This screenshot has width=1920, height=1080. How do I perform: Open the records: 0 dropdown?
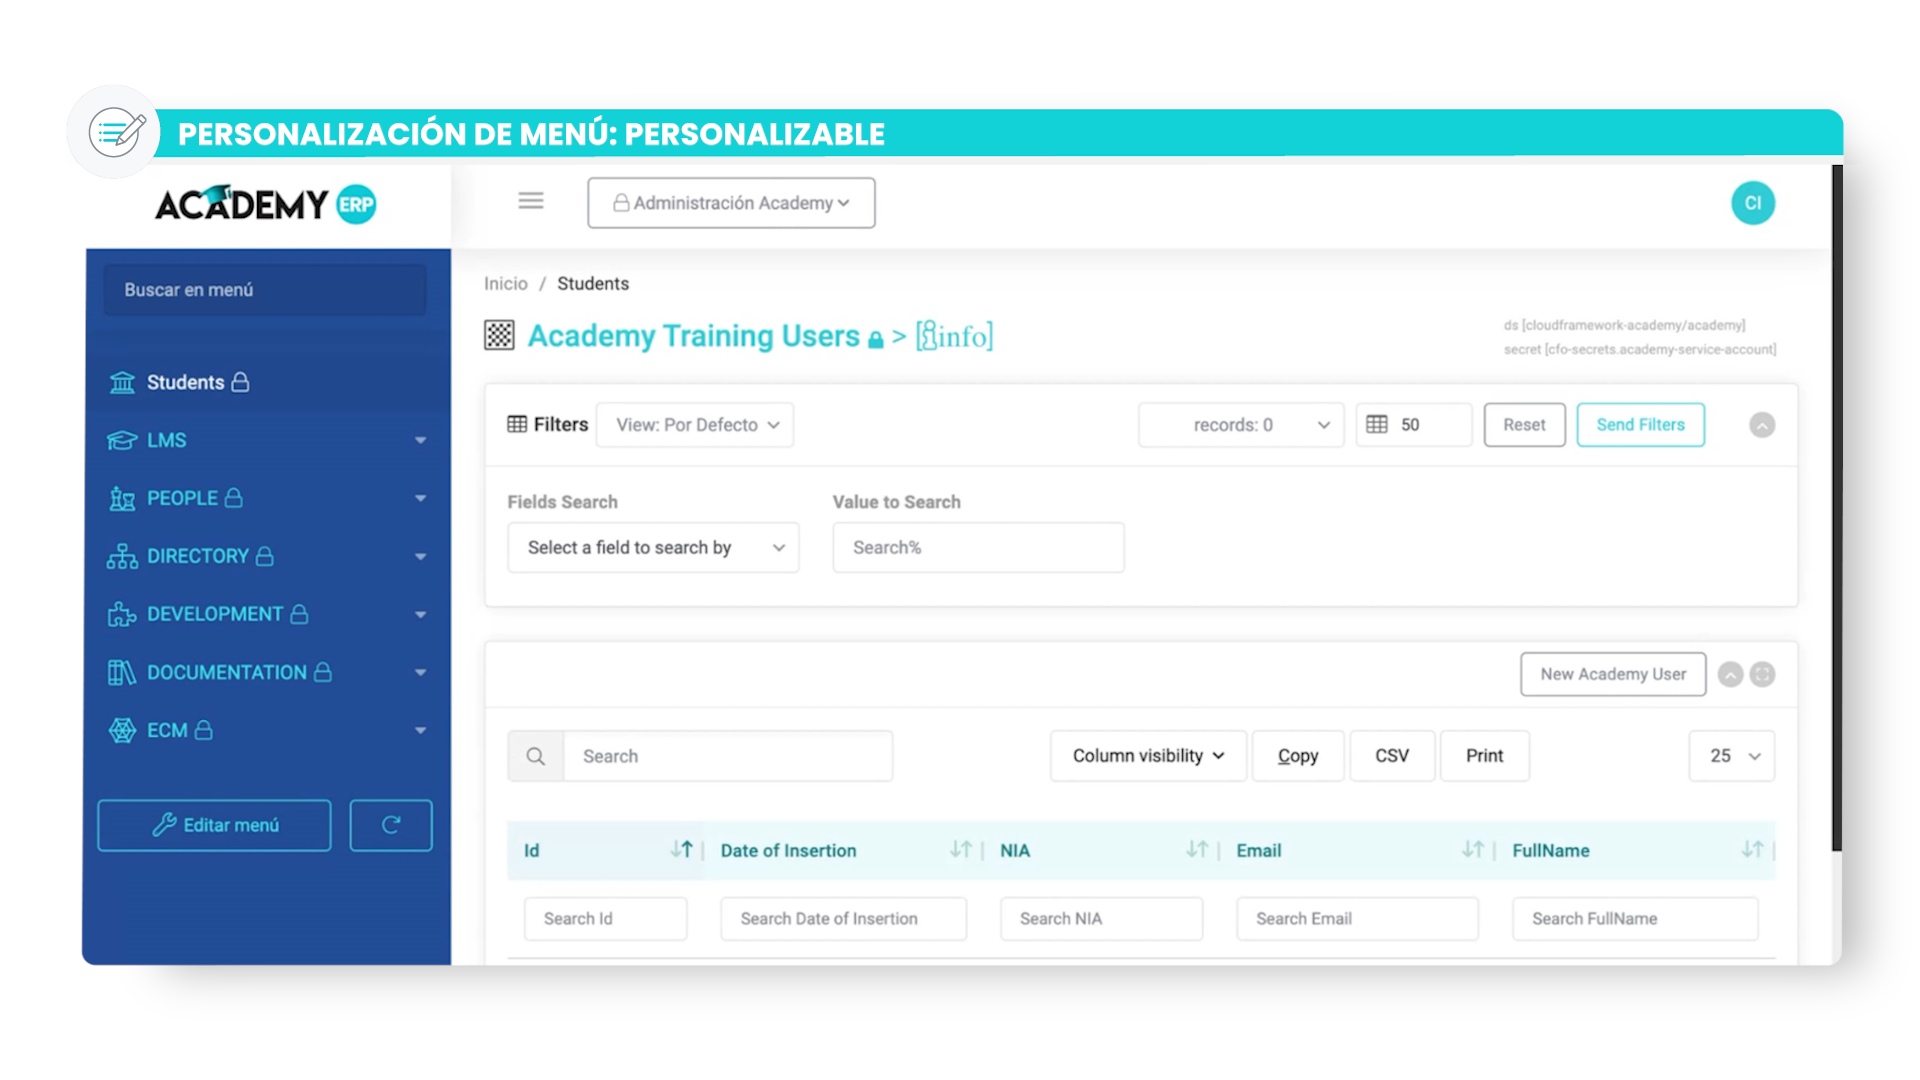(x=1241, y=425)
